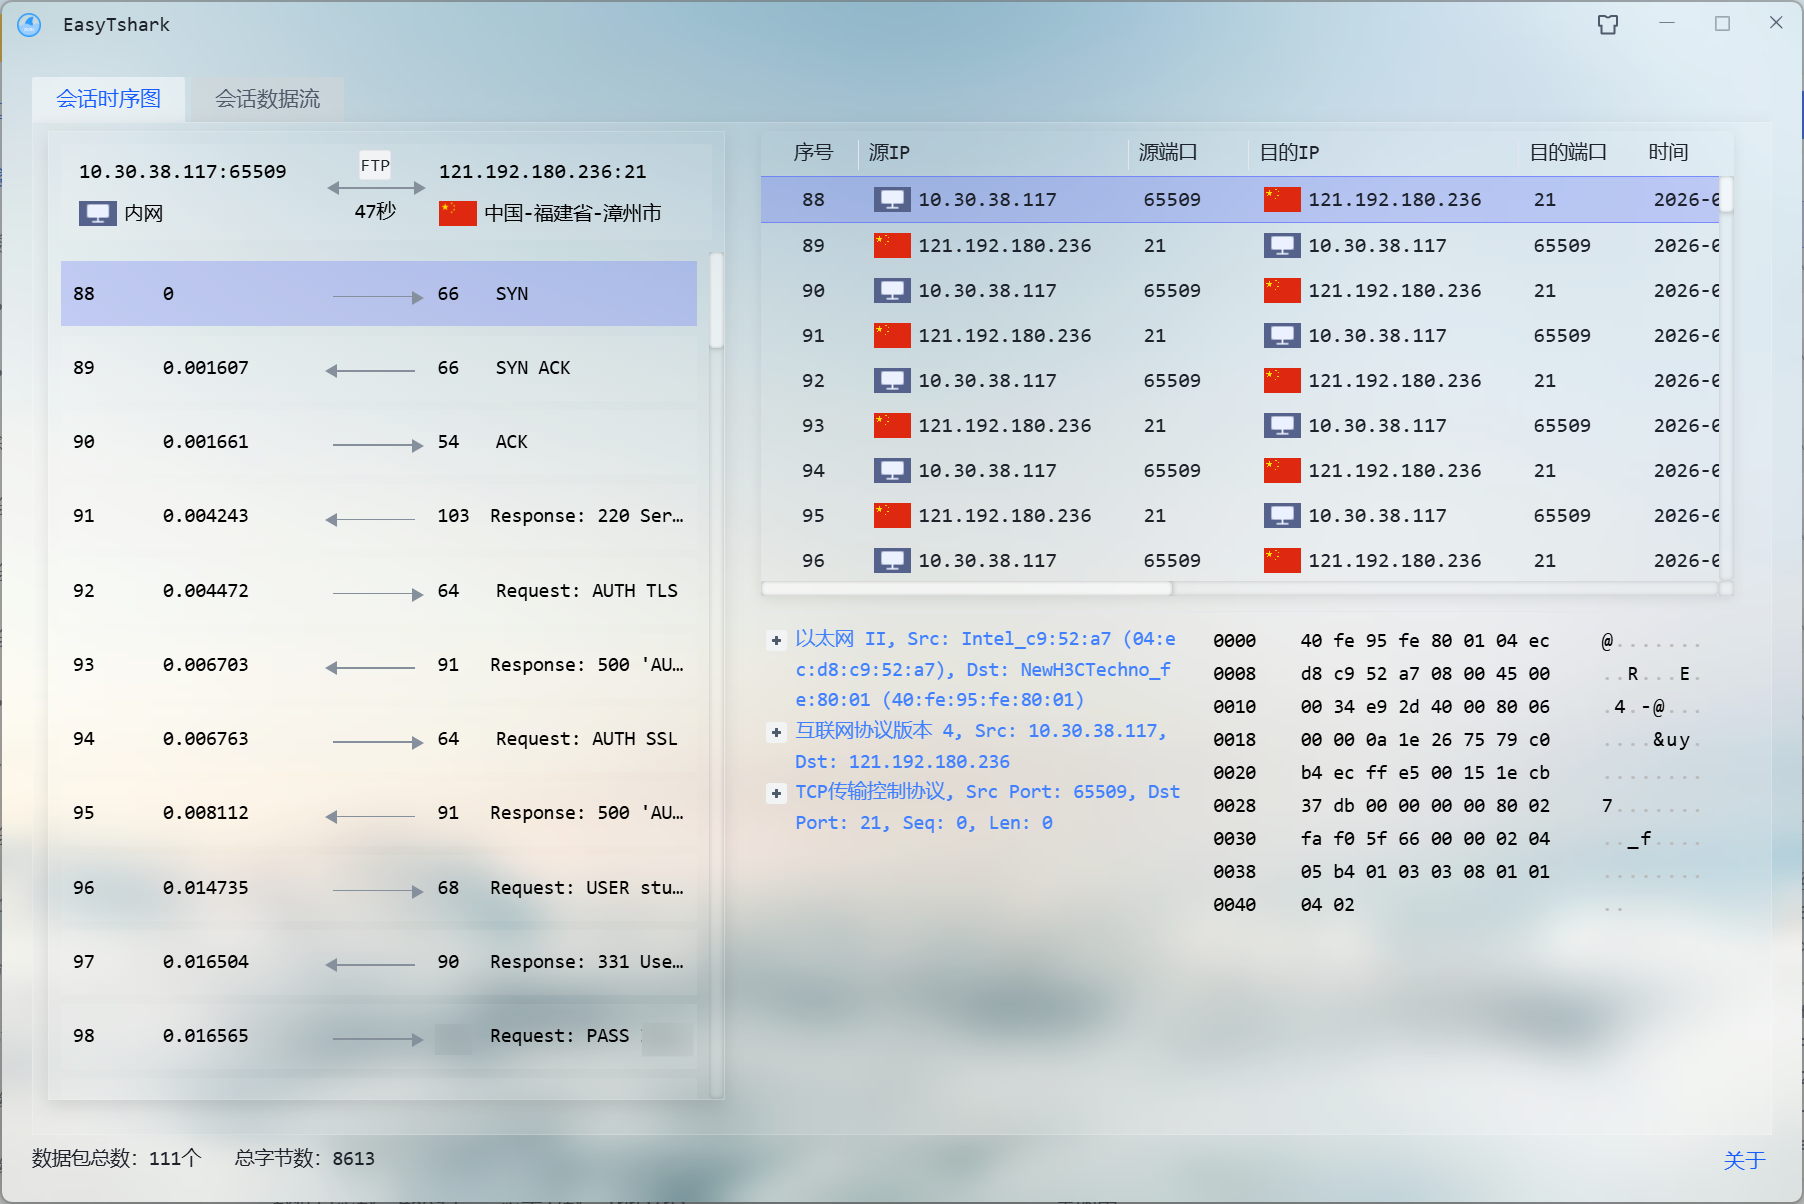Select sequence row 92 Request: AUTH TLS

point(378,591)
